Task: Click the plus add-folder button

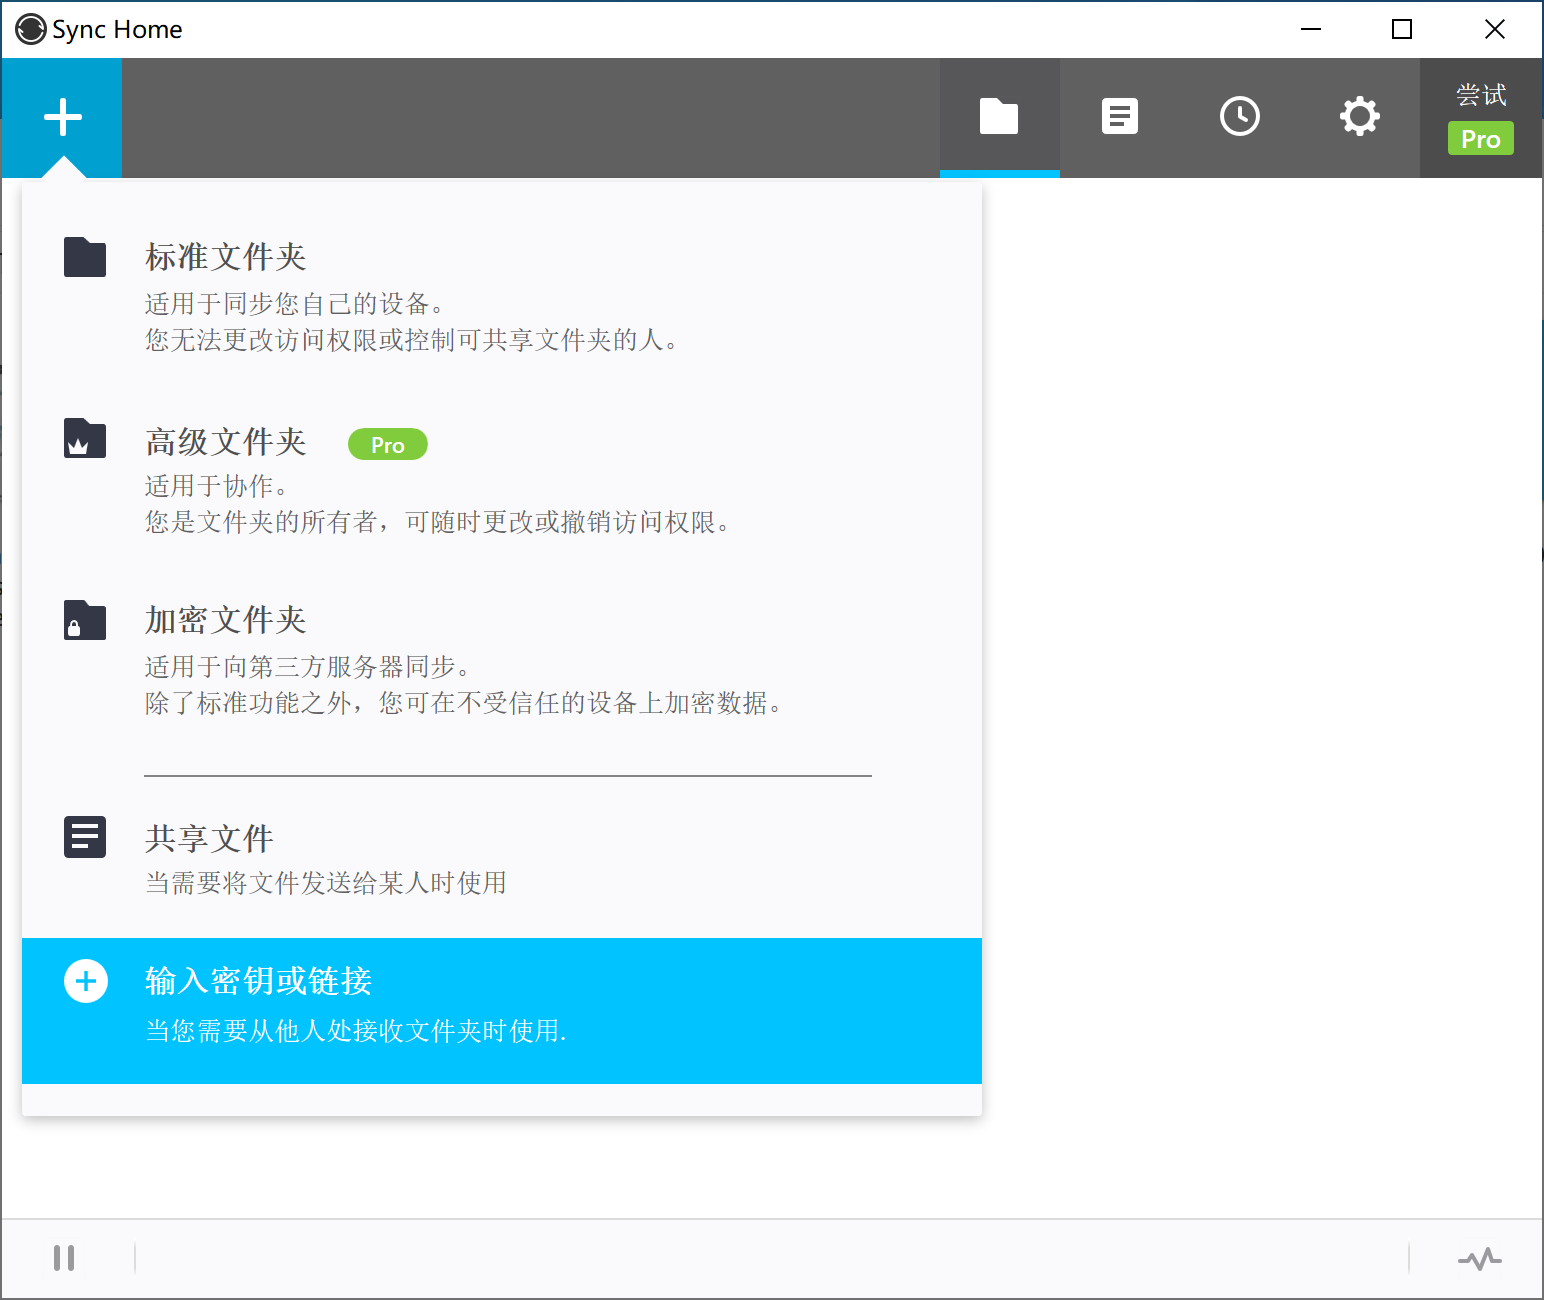Action: tap(62, 117)
